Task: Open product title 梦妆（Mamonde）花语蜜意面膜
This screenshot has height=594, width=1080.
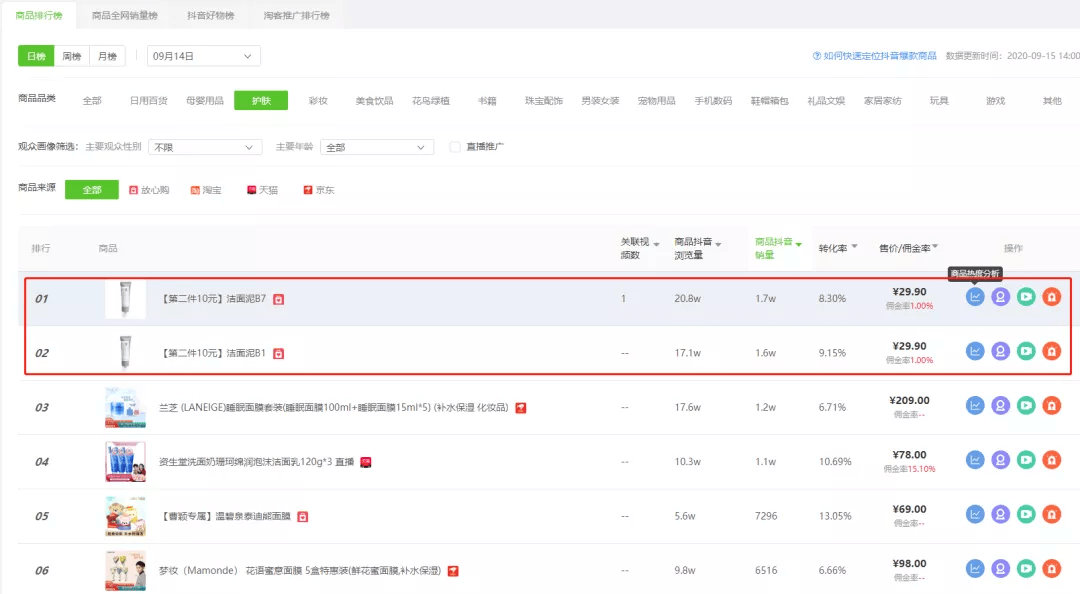Action: tap(300, 571)
